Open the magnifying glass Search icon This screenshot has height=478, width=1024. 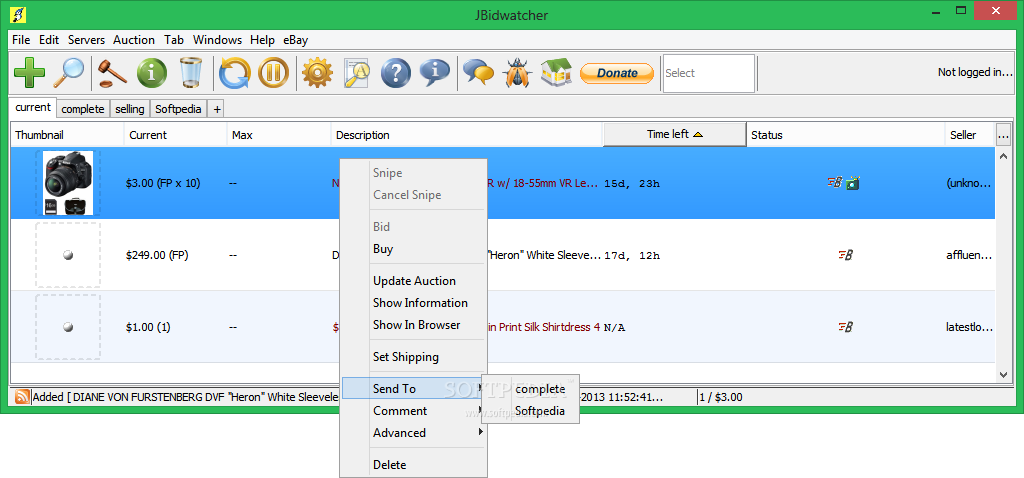tap(68, 72)
